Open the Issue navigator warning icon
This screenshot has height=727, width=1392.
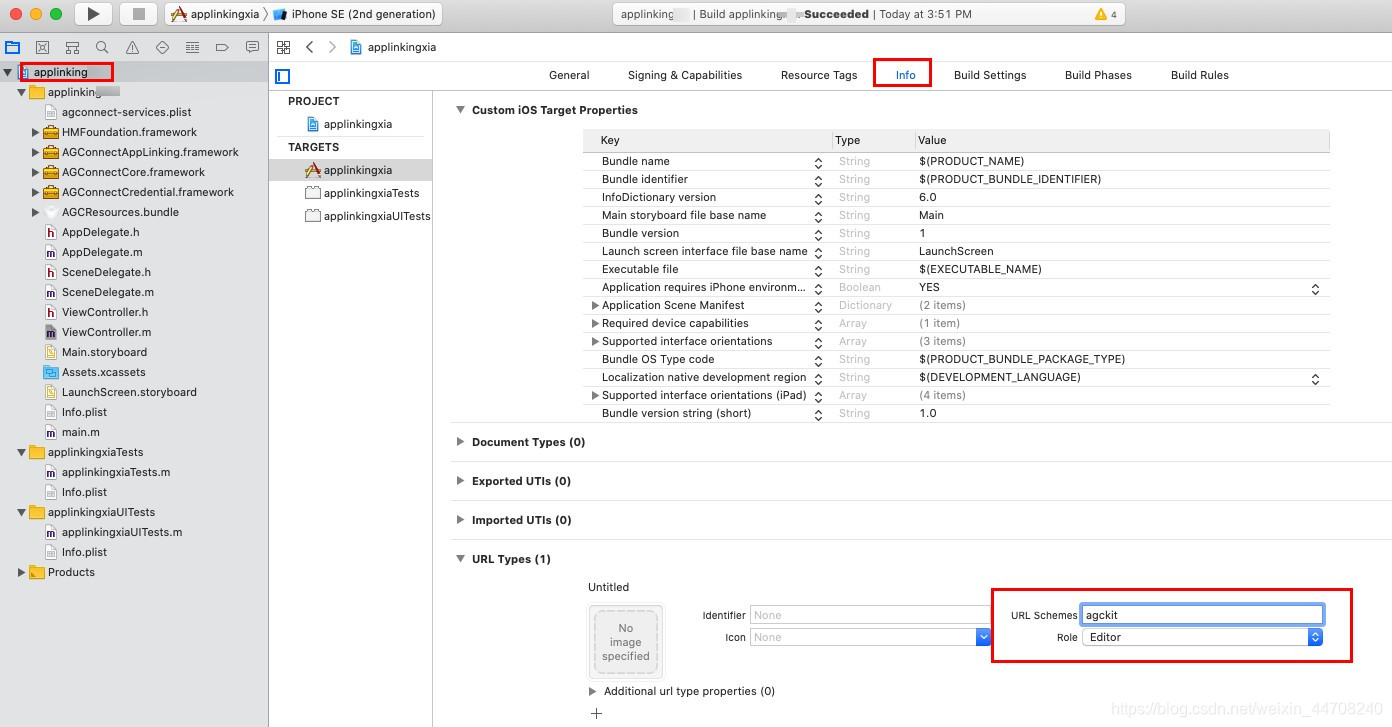(132, 47)
